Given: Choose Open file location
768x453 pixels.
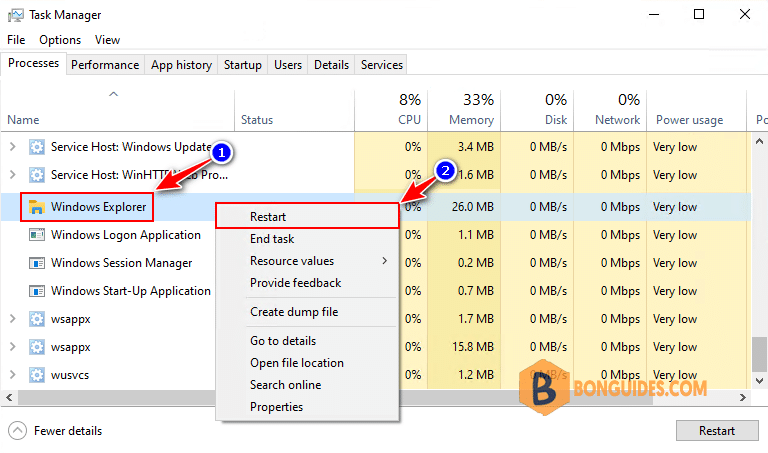Looking at the screenshot, I should (307, 363).
